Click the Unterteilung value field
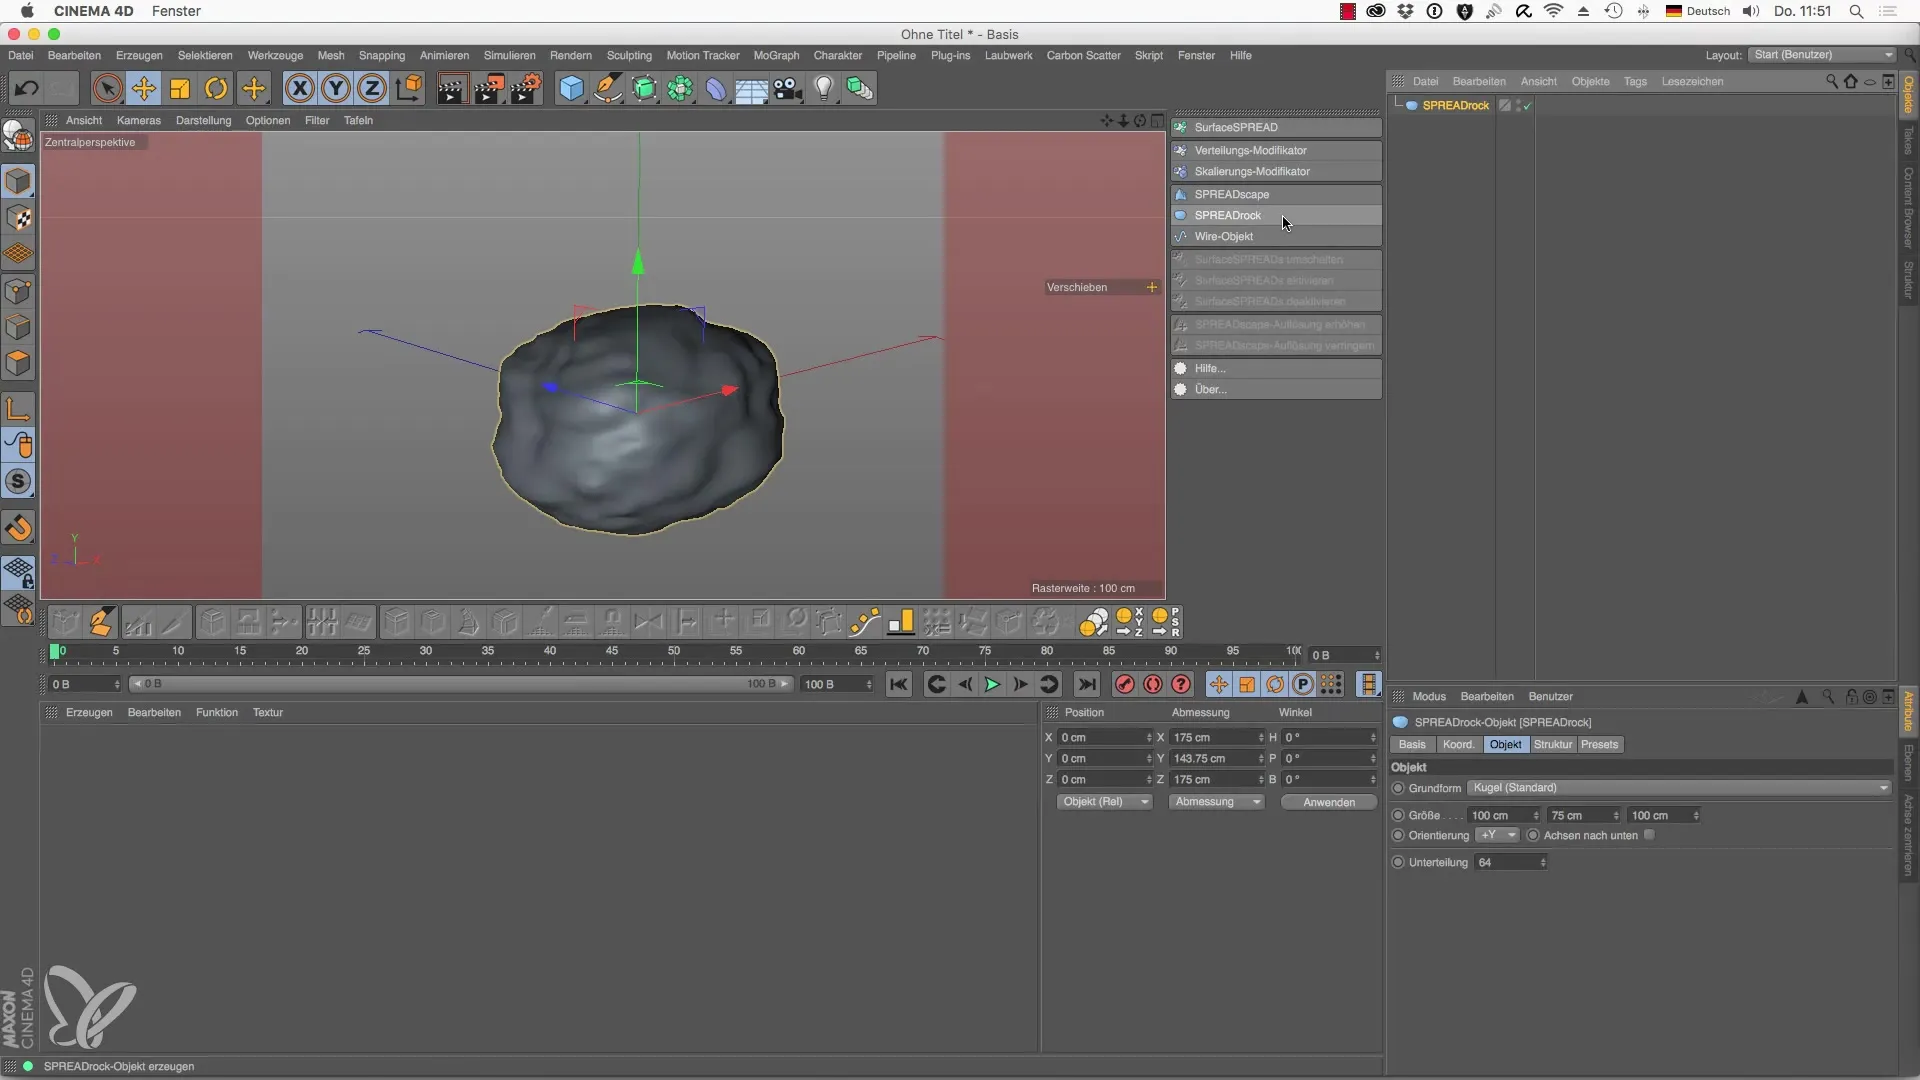The width and height of the screenshot is (1920, 1080). pyautogui.click(x=1510, y=862)
